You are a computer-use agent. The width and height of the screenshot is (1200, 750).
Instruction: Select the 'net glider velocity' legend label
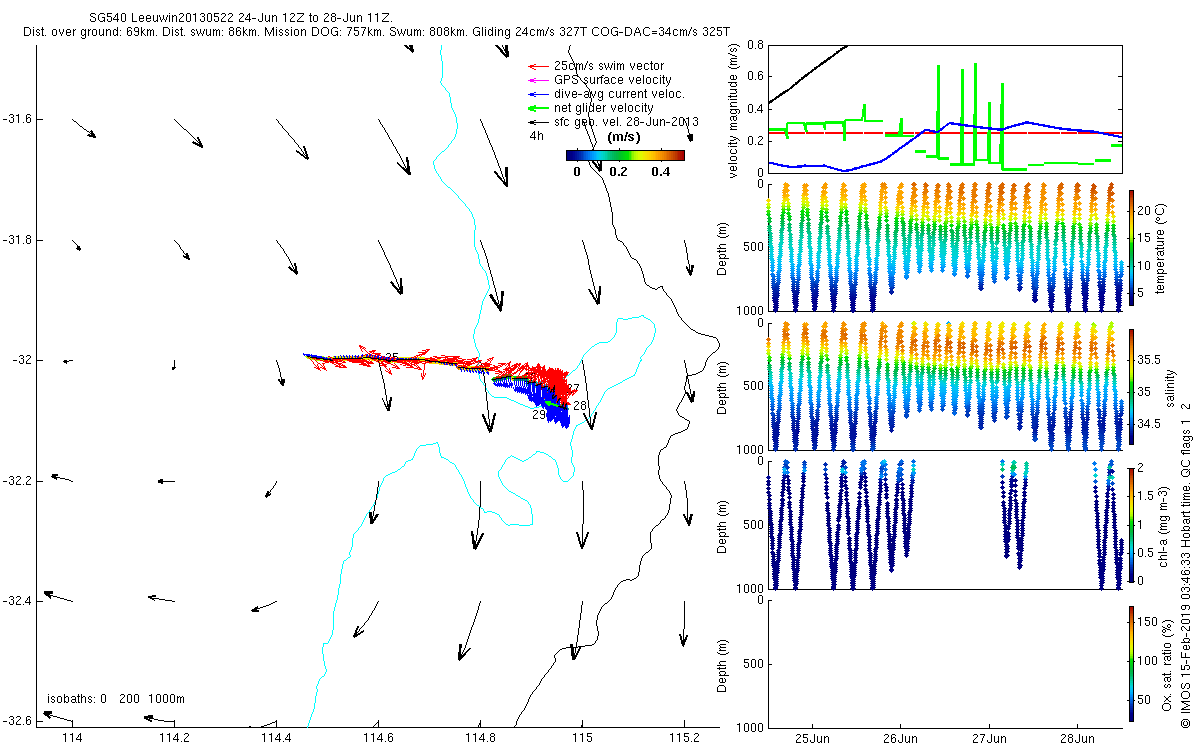tap(603, 108)
